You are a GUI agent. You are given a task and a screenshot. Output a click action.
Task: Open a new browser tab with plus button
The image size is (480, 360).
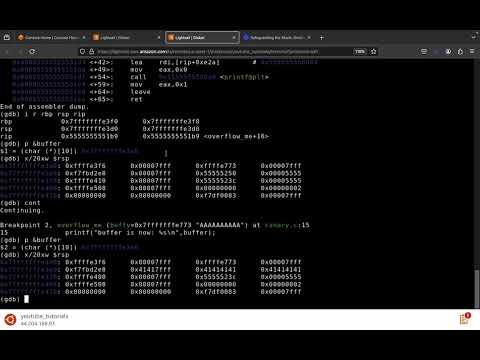pyautogui.click(x=322, y=38)
